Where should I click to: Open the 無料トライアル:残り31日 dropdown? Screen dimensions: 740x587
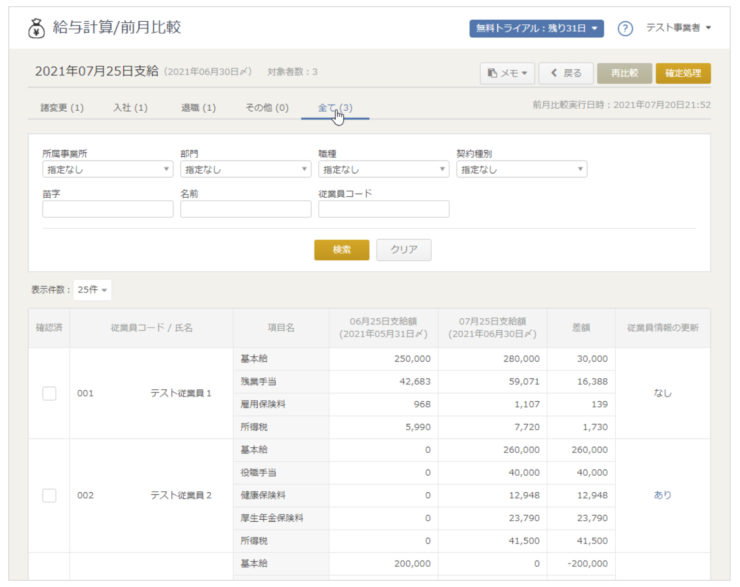click(x=536, y=28)
